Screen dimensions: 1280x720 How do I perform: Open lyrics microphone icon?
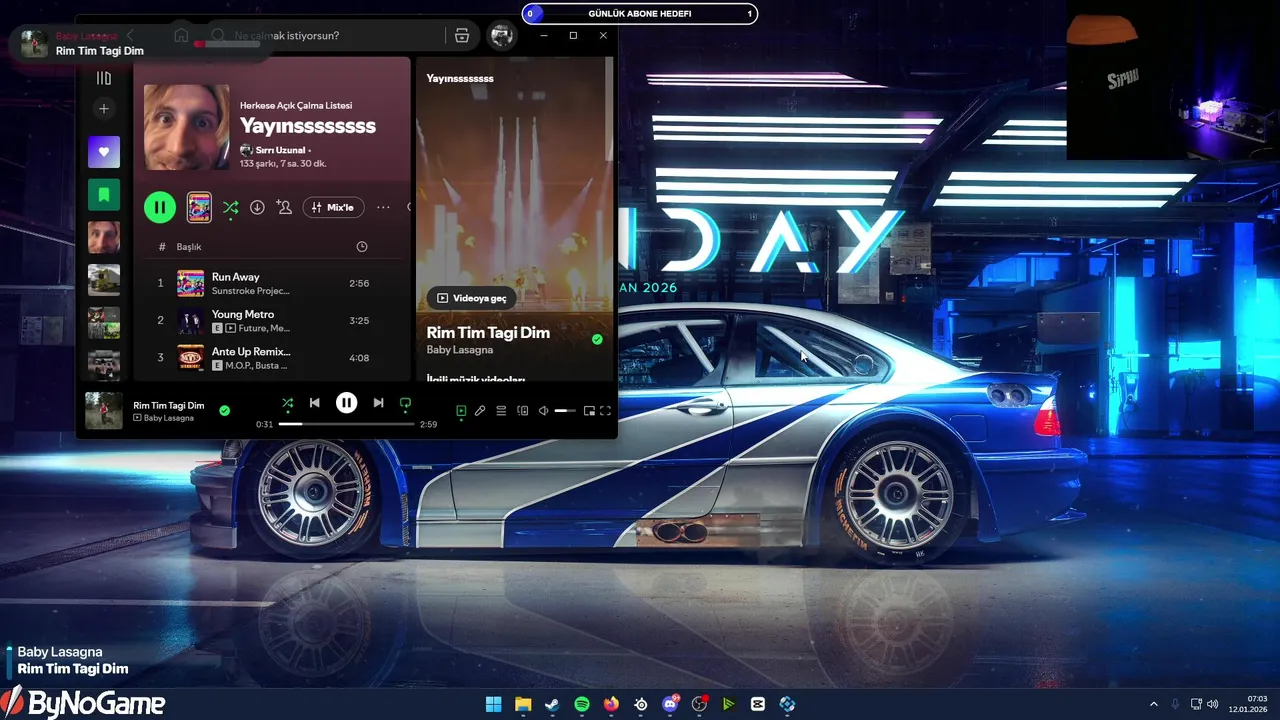click(480, 410)
